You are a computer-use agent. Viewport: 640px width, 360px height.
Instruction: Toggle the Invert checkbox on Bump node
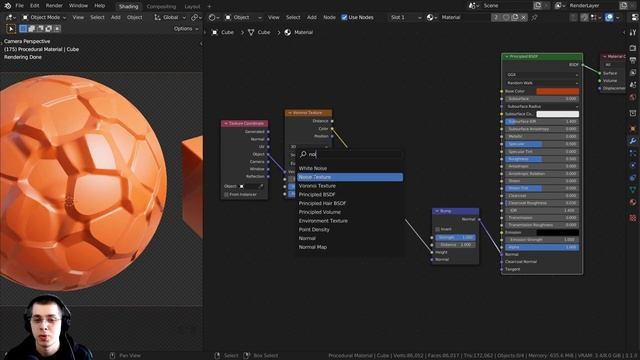point(438,229)
